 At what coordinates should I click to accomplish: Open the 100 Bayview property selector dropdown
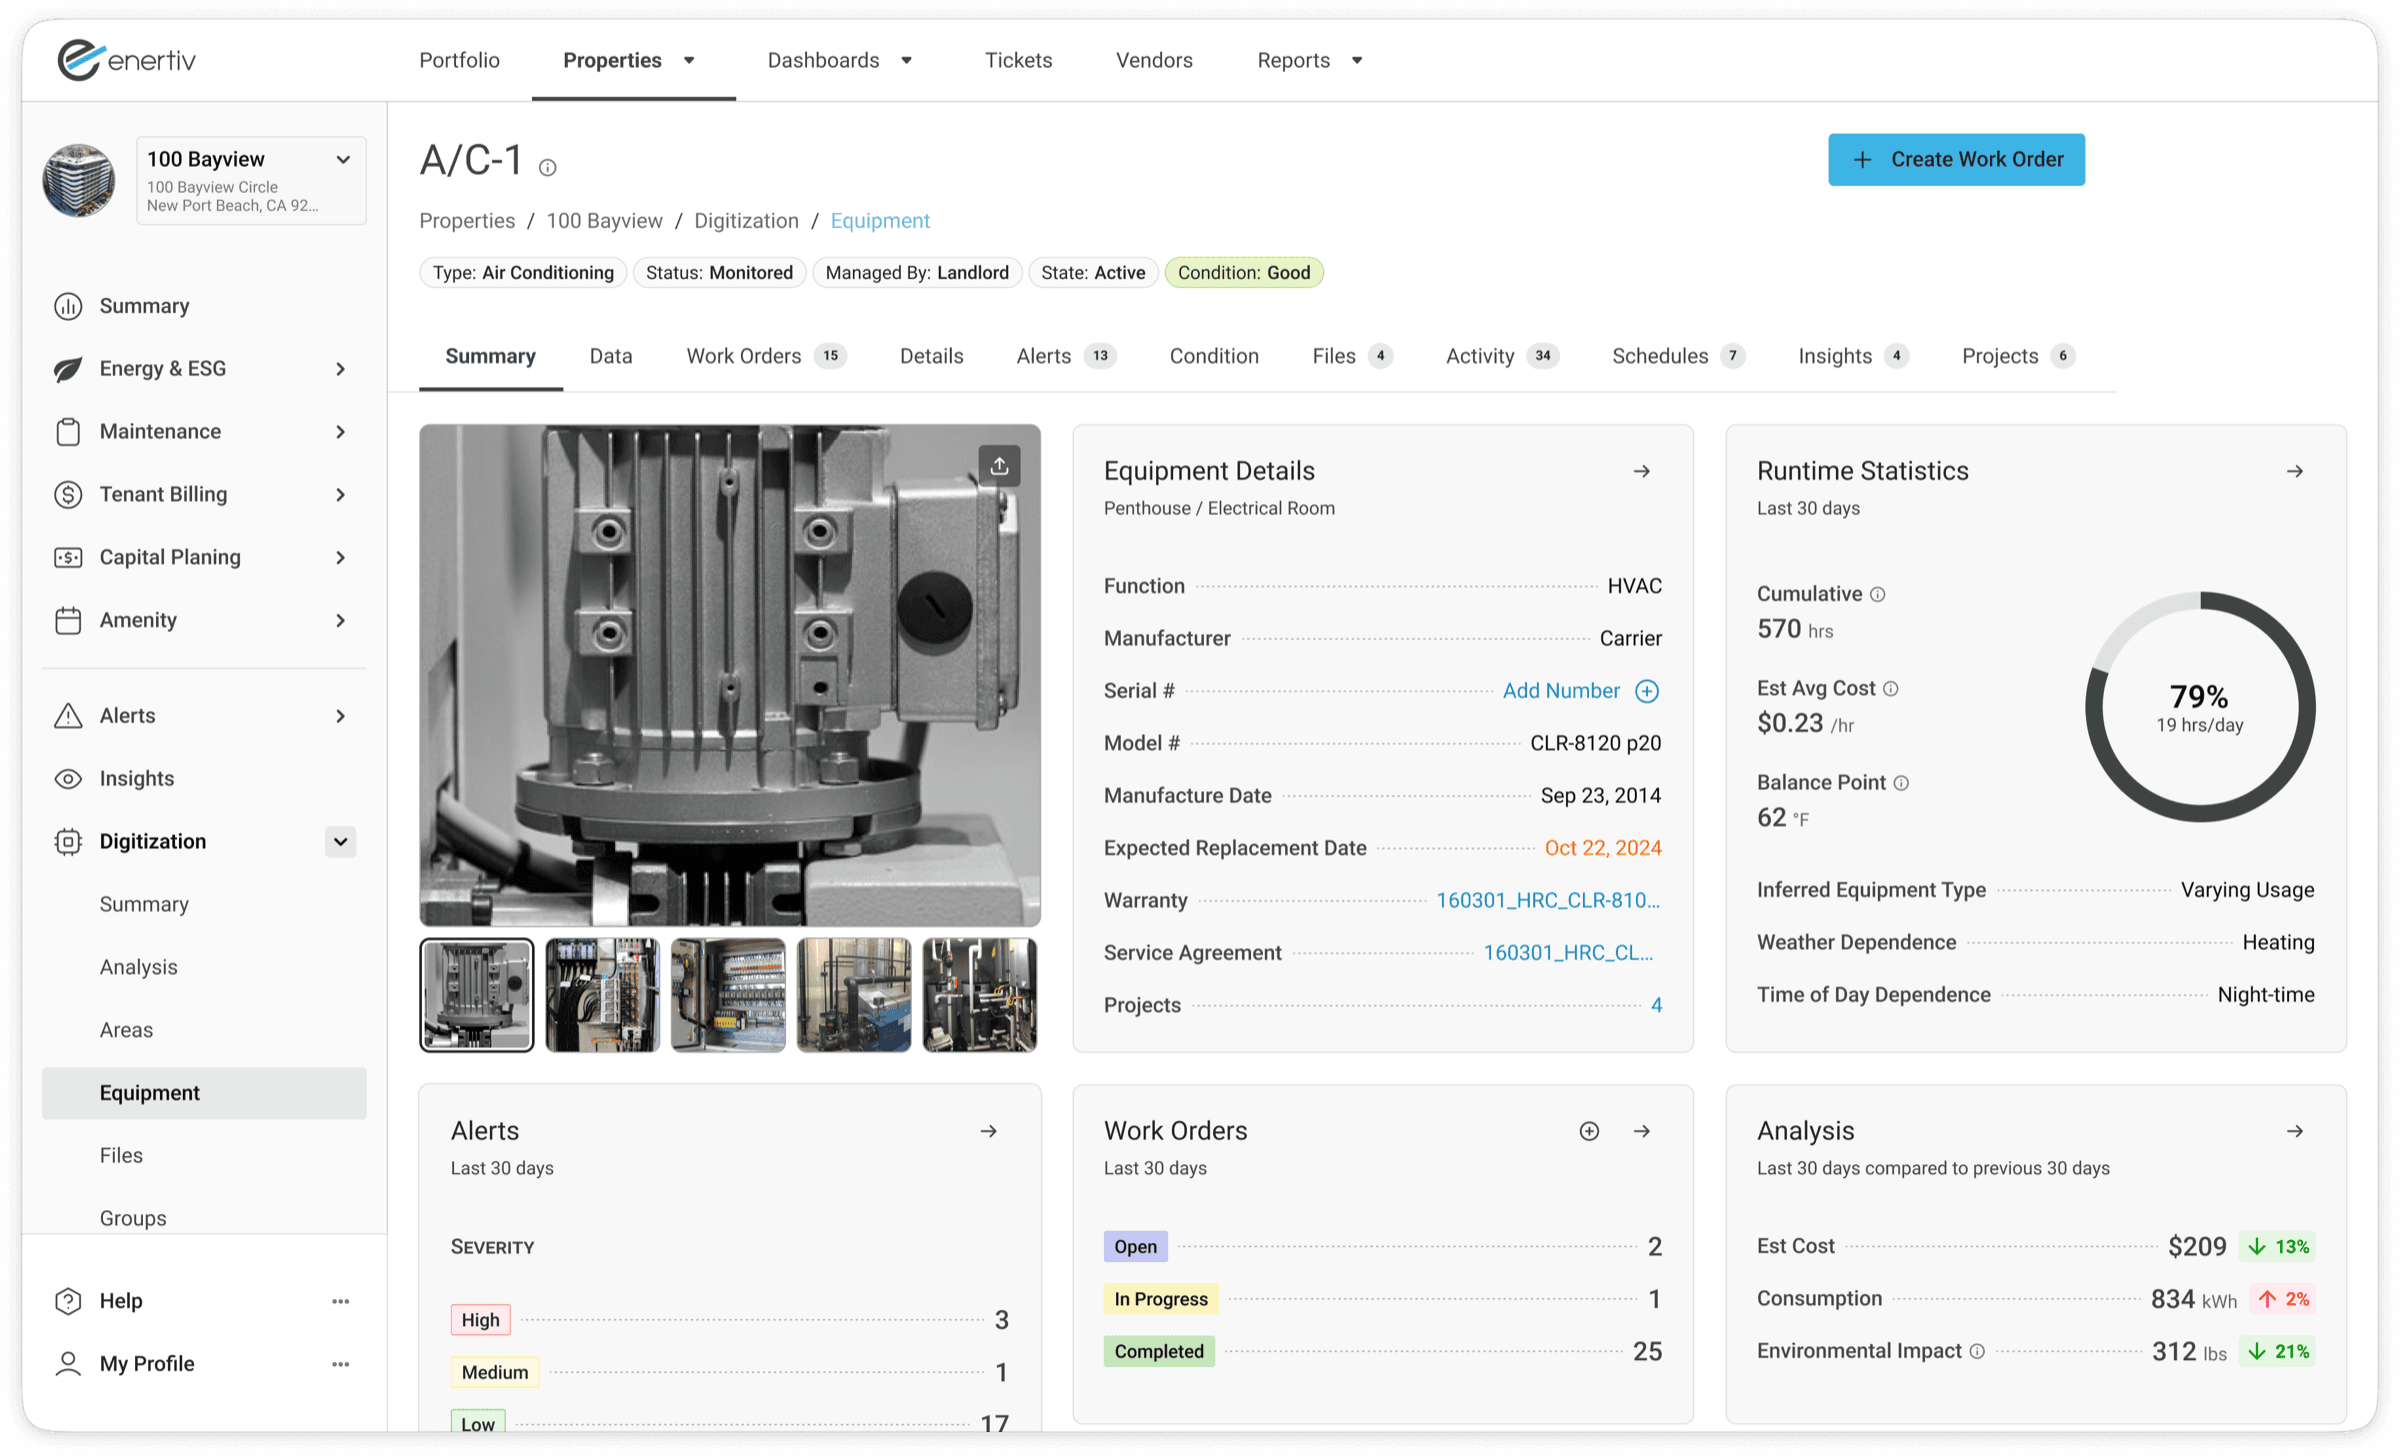tap(251, 181)
